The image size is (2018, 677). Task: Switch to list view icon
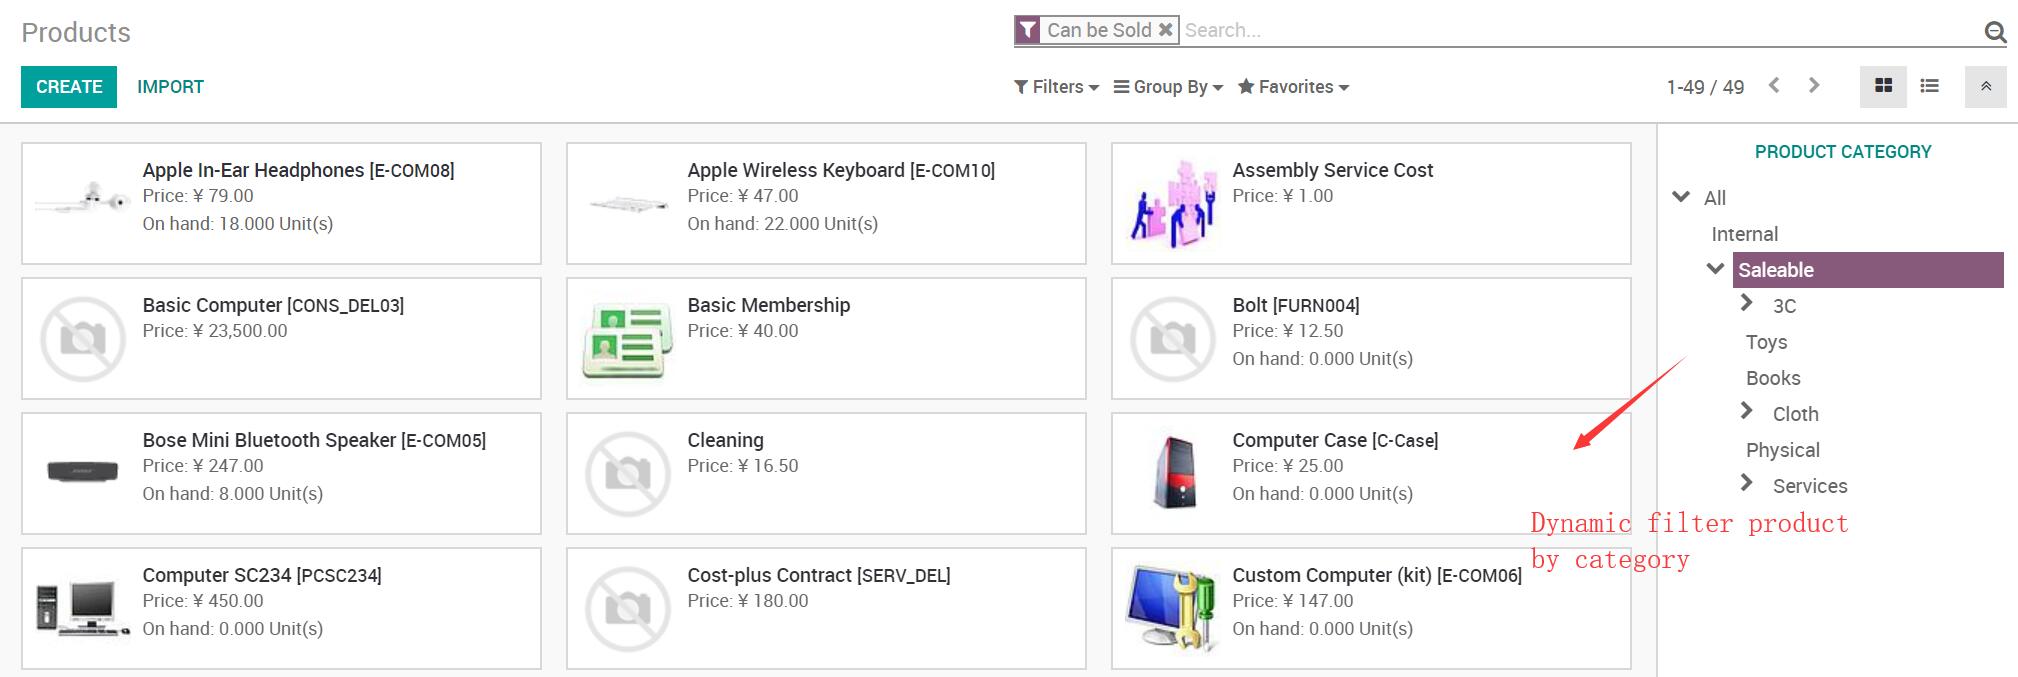pos(1930,87)
